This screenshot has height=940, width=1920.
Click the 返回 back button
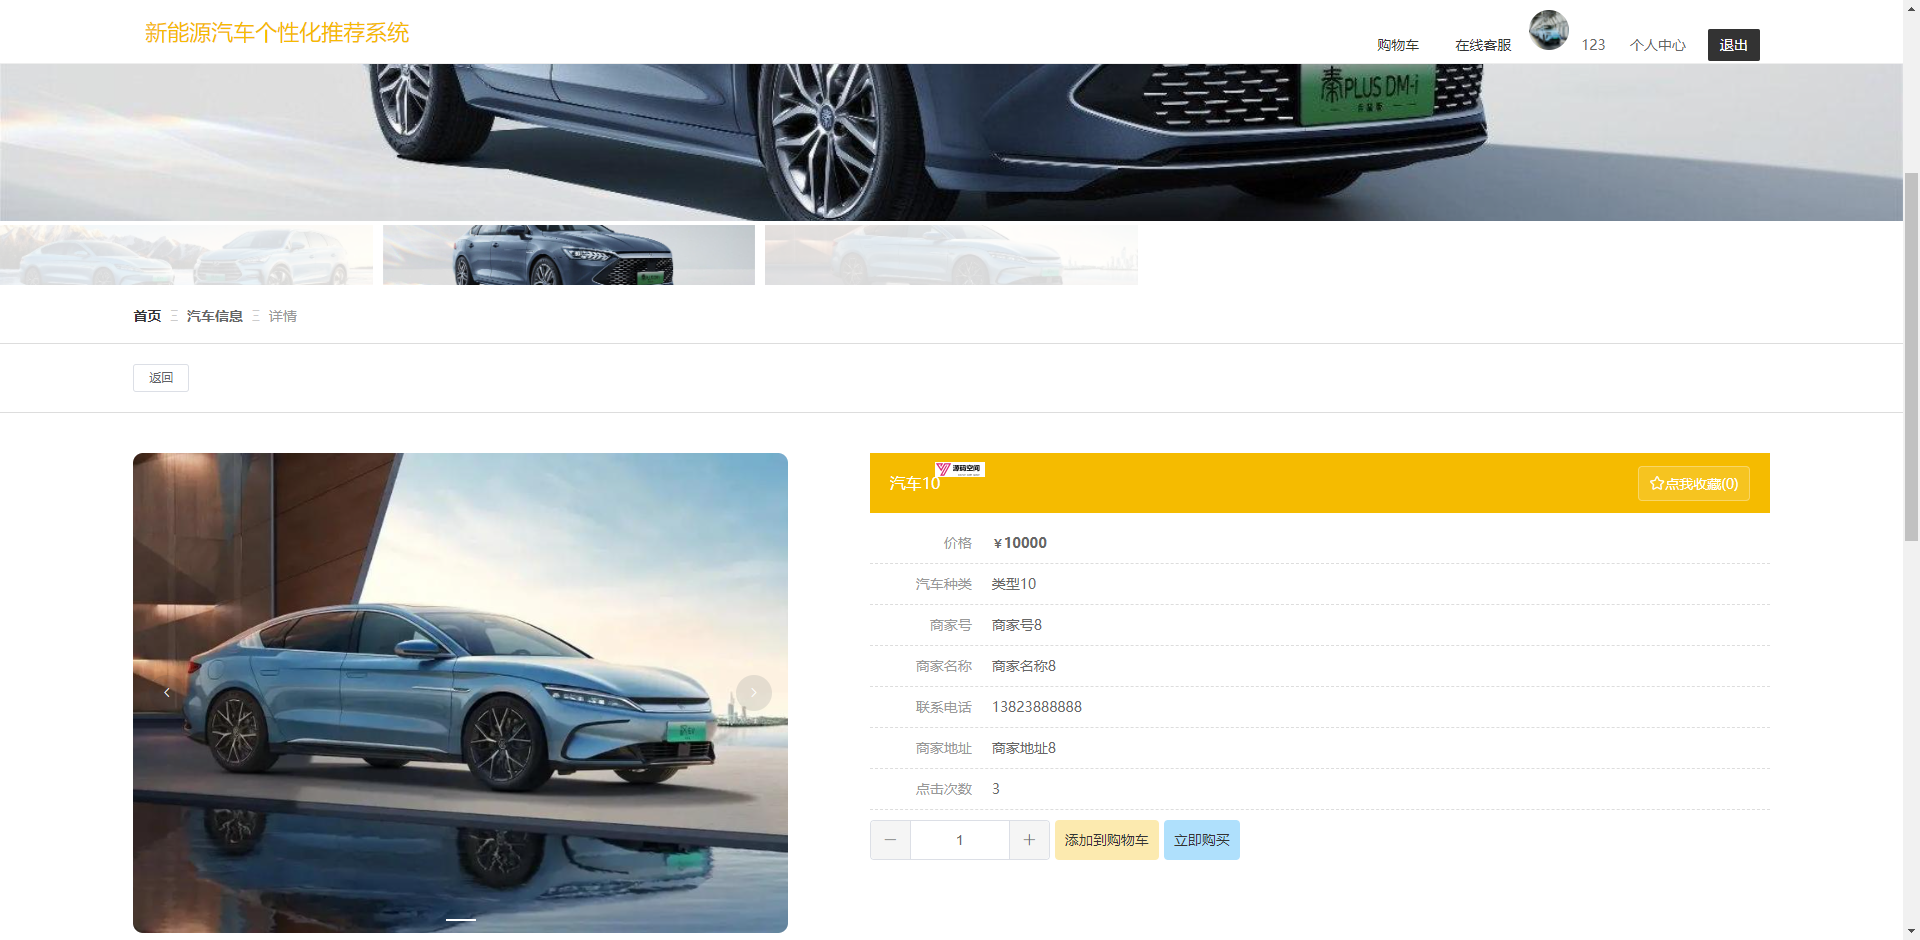click(161, 378)
